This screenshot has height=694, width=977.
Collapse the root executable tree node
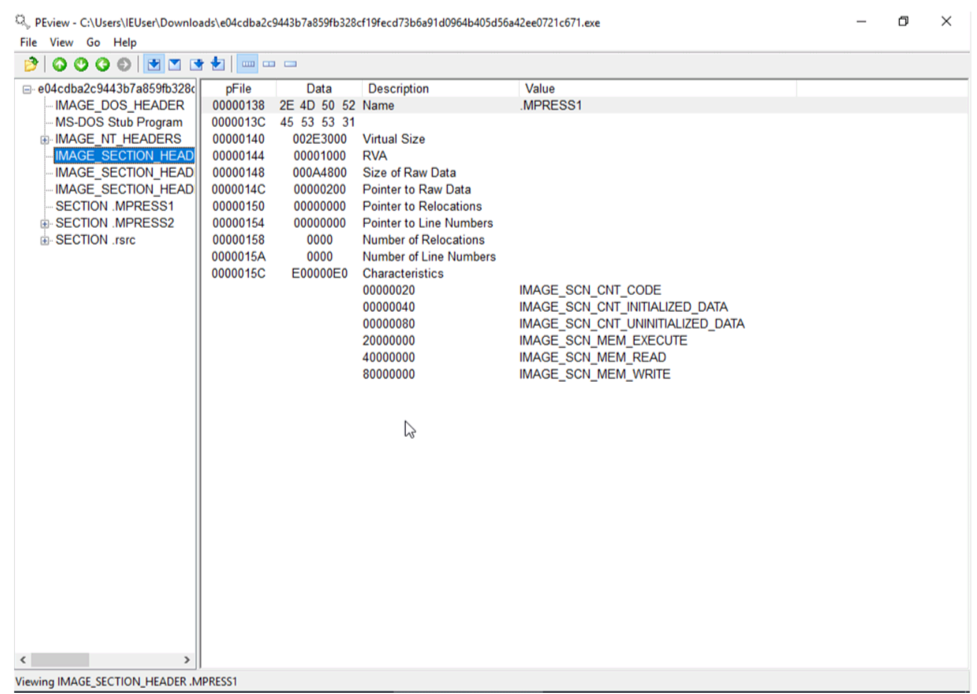click(27, 89)
